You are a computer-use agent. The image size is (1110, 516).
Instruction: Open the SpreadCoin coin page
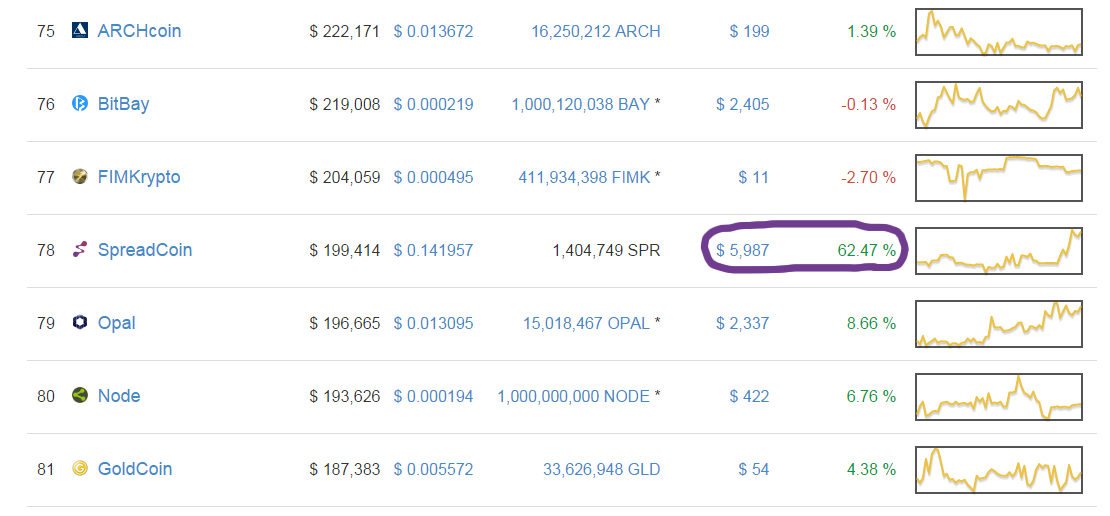point(144,250)
